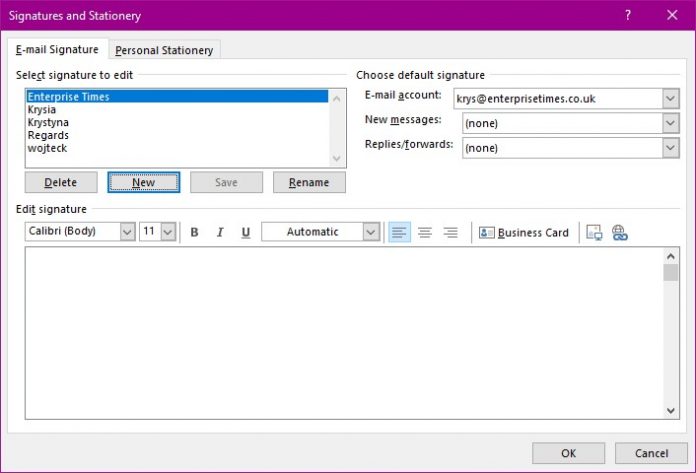Click the Rename signature button

309,182
